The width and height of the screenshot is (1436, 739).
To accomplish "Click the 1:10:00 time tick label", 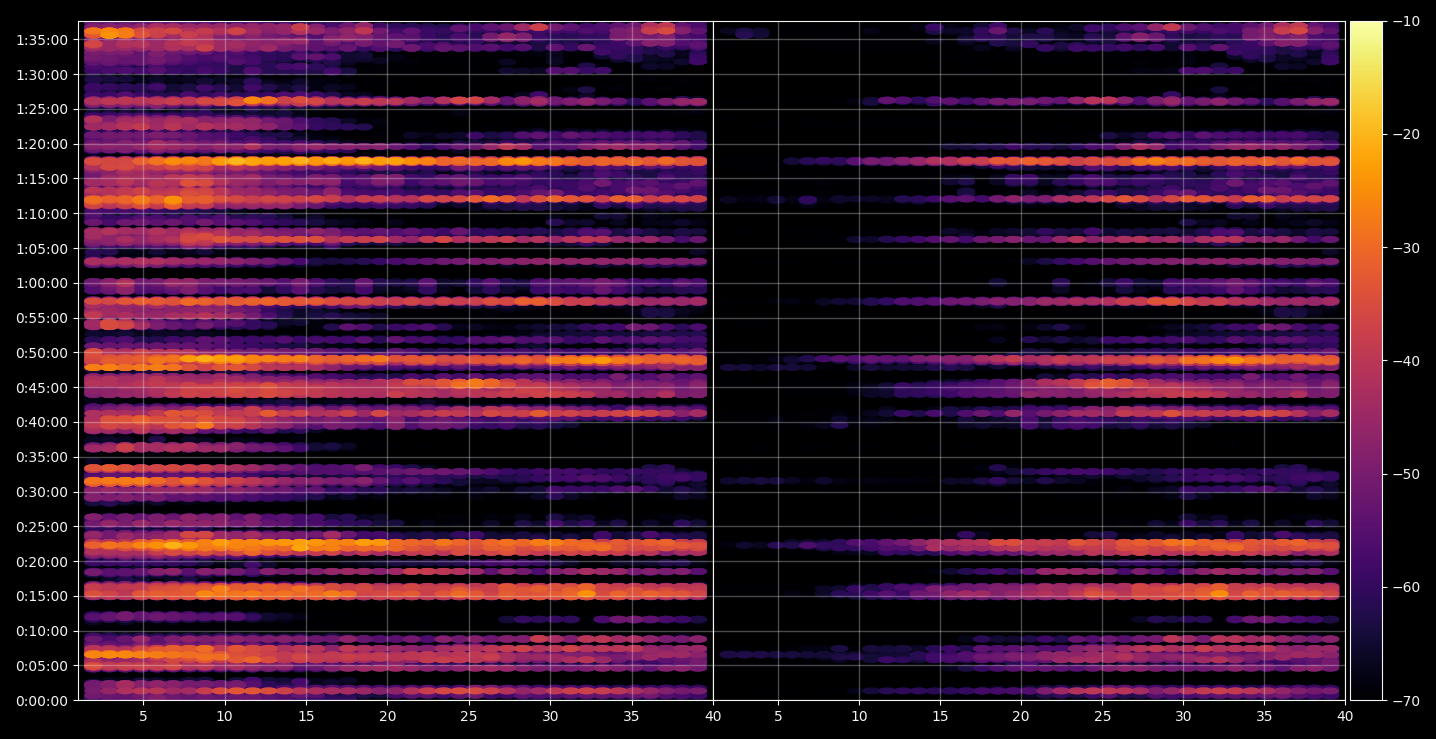I will click(43, 213).
